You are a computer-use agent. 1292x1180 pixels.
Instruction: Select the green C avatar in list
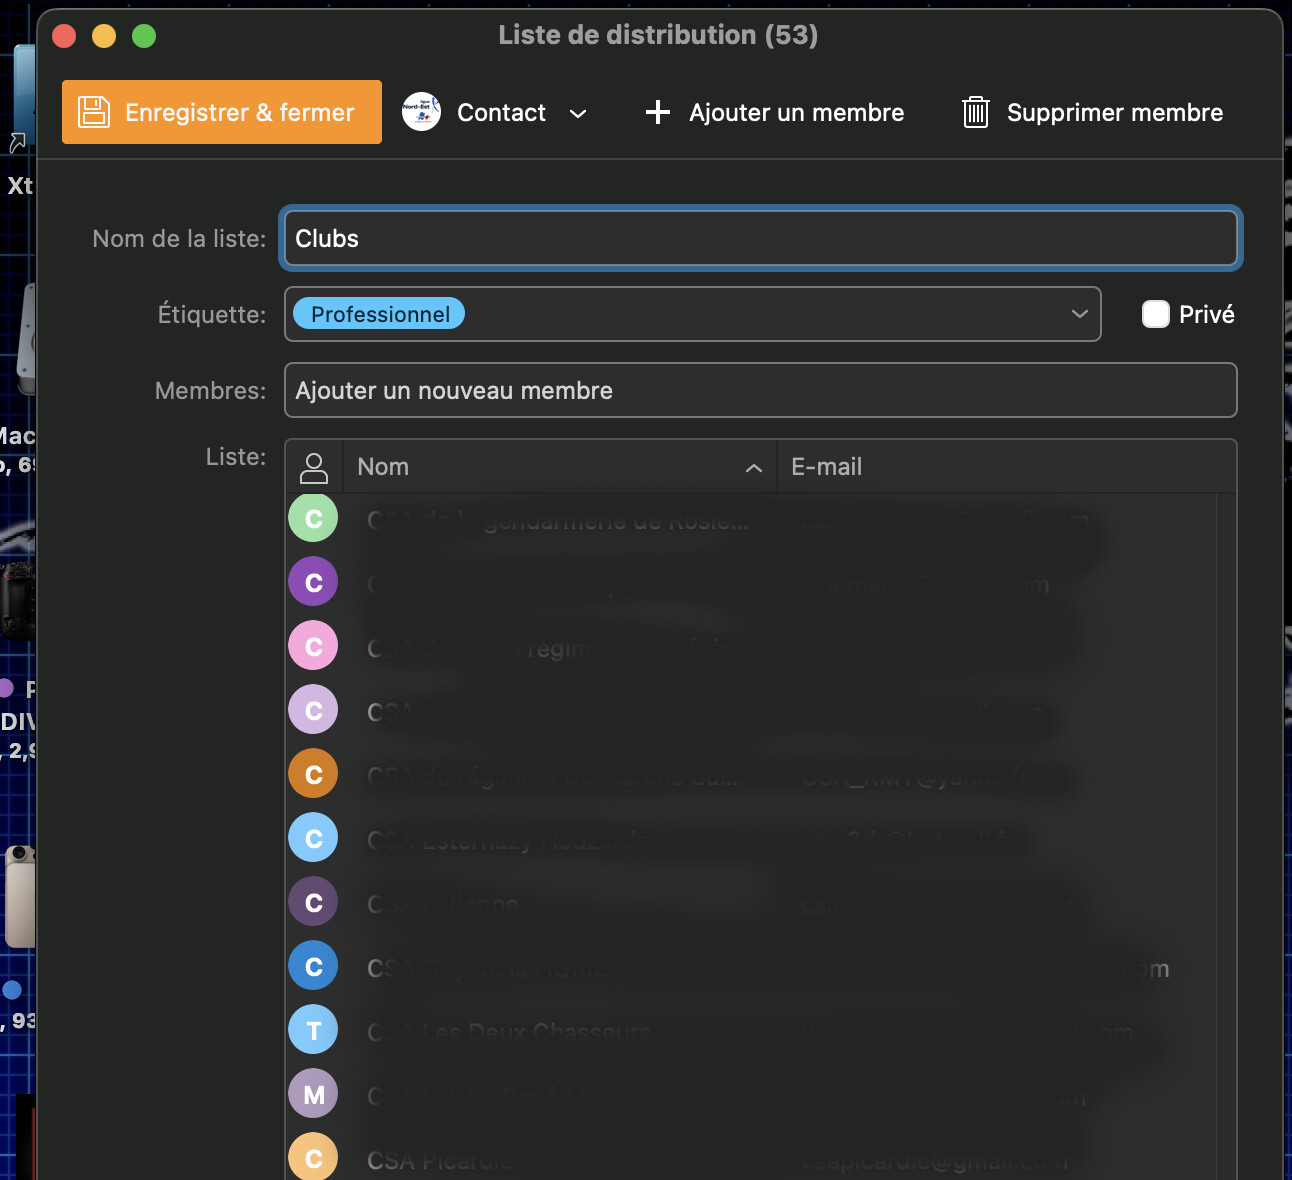pyautogui.click(x=313, y=518)
